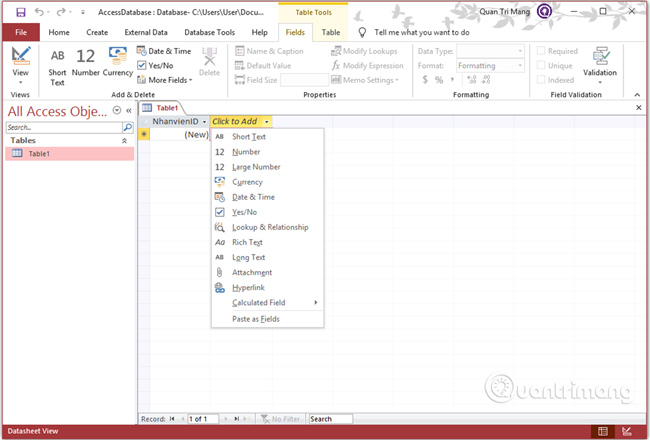
Task: Decrease decimal places
Action: click(486, 80)
